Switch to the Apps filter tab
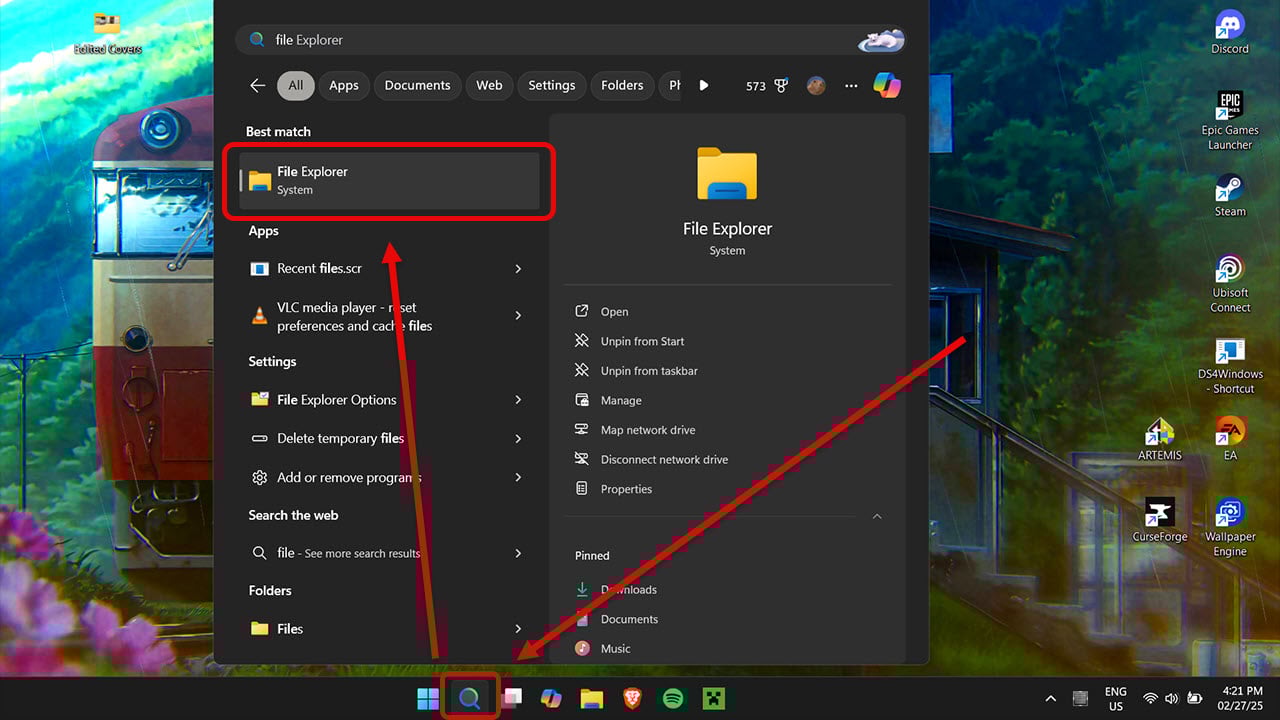The height and width of the screenshot is (720, 1280). pos(343,86)
